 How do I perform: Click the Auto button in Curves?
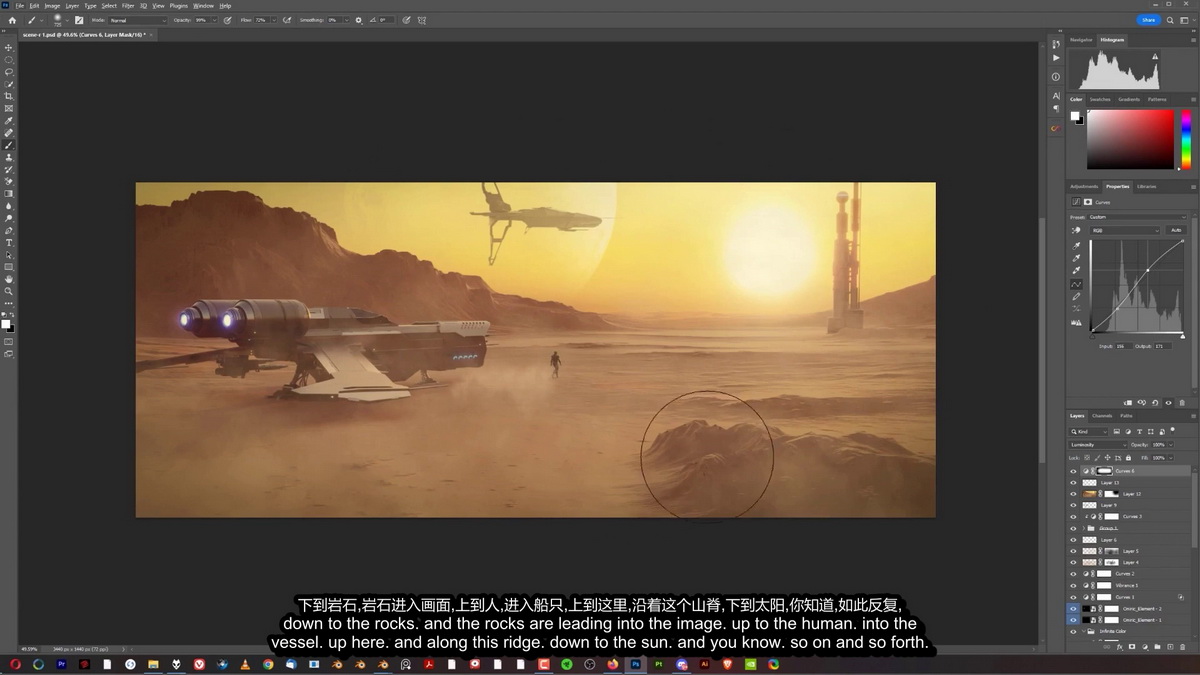click(x=1176, y=230)
